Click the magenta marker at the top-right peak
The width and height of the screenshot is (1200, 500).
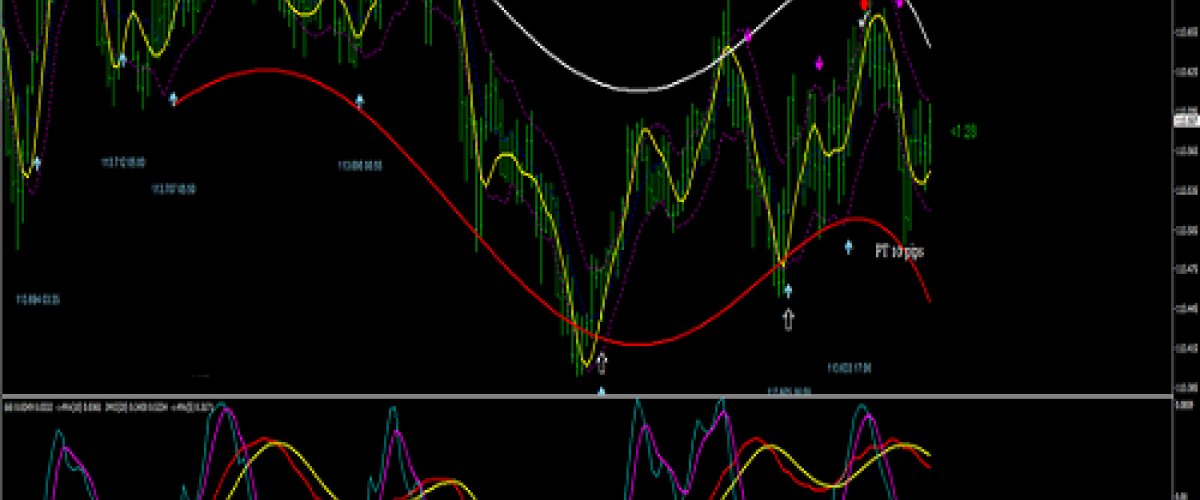click(x=899, y=4)
